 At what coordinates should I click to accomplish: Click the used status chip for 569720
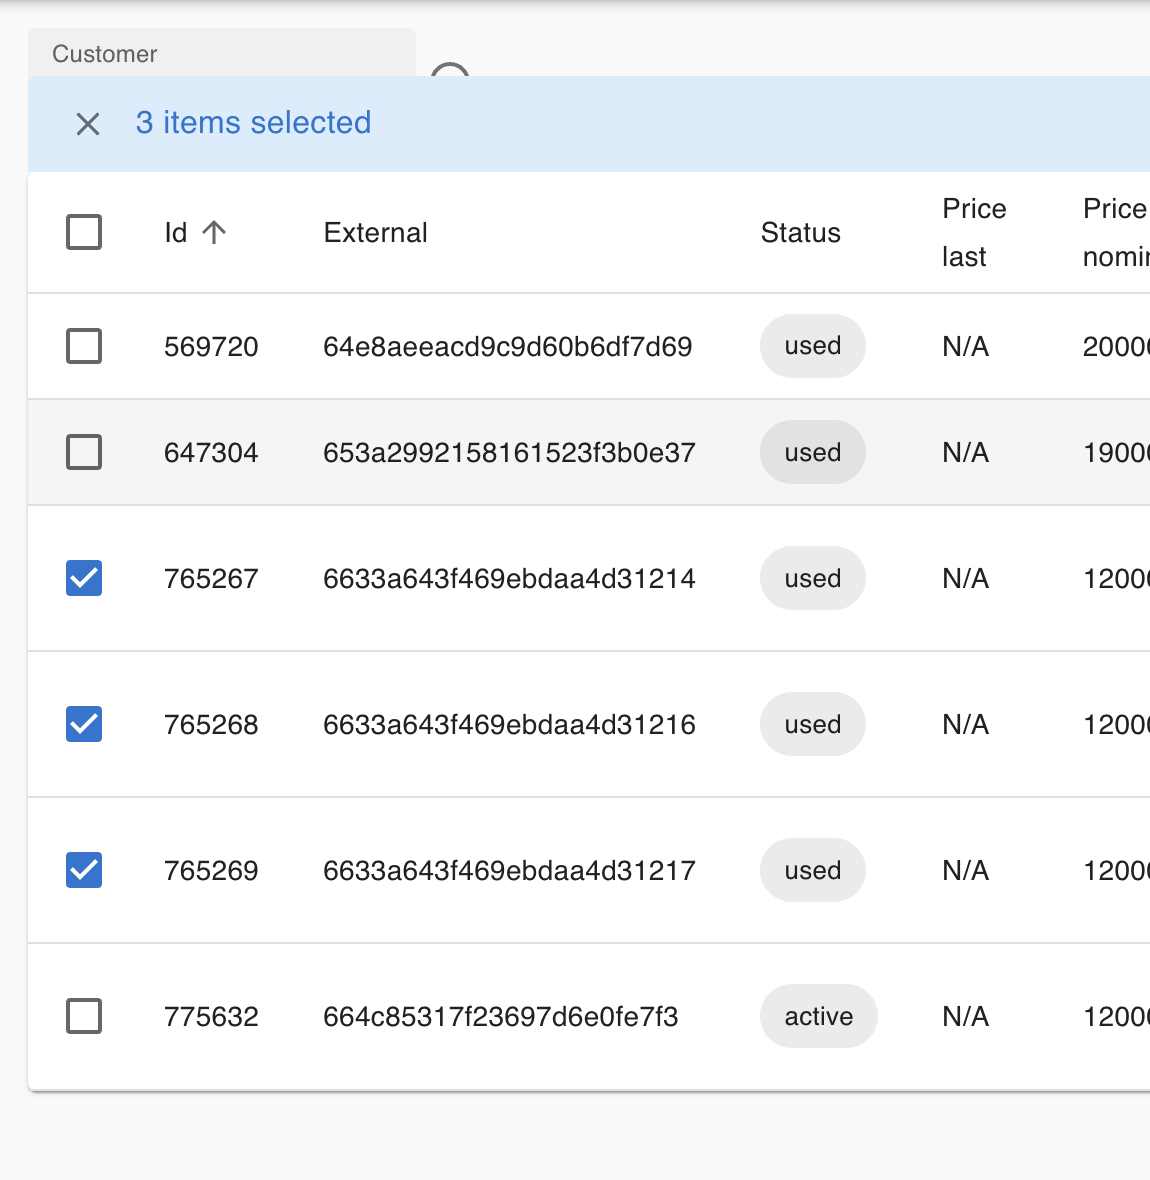coord(812,346)
